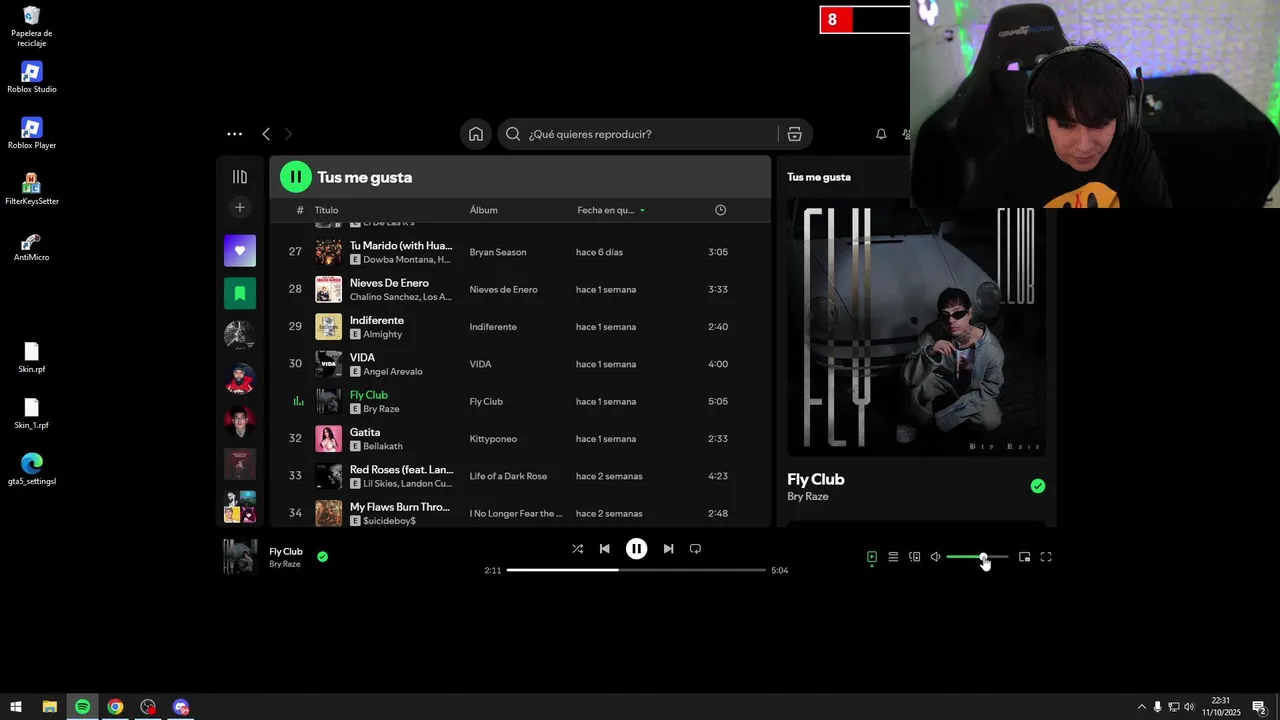Viewport: 1280px width, 720px height.
Task: Go back with the left arrow
Action: (266, 134)
